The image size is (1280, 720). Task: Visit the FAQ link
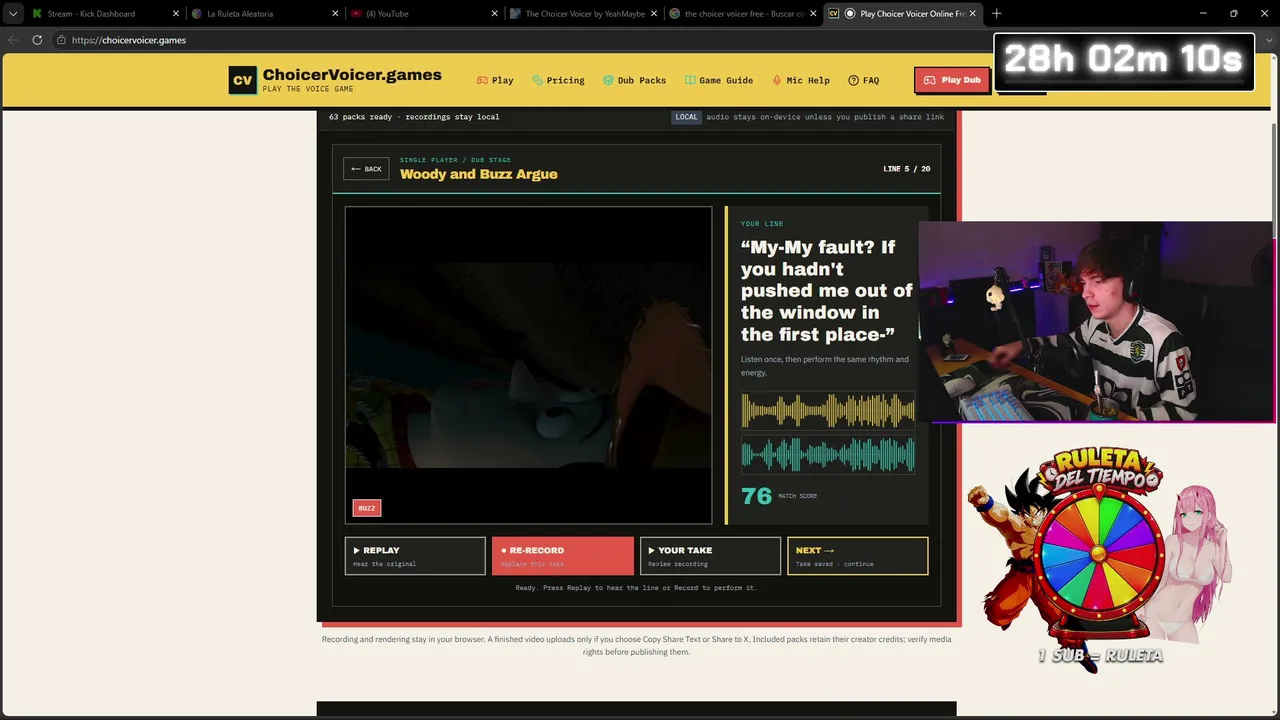(x=864, y=80)
